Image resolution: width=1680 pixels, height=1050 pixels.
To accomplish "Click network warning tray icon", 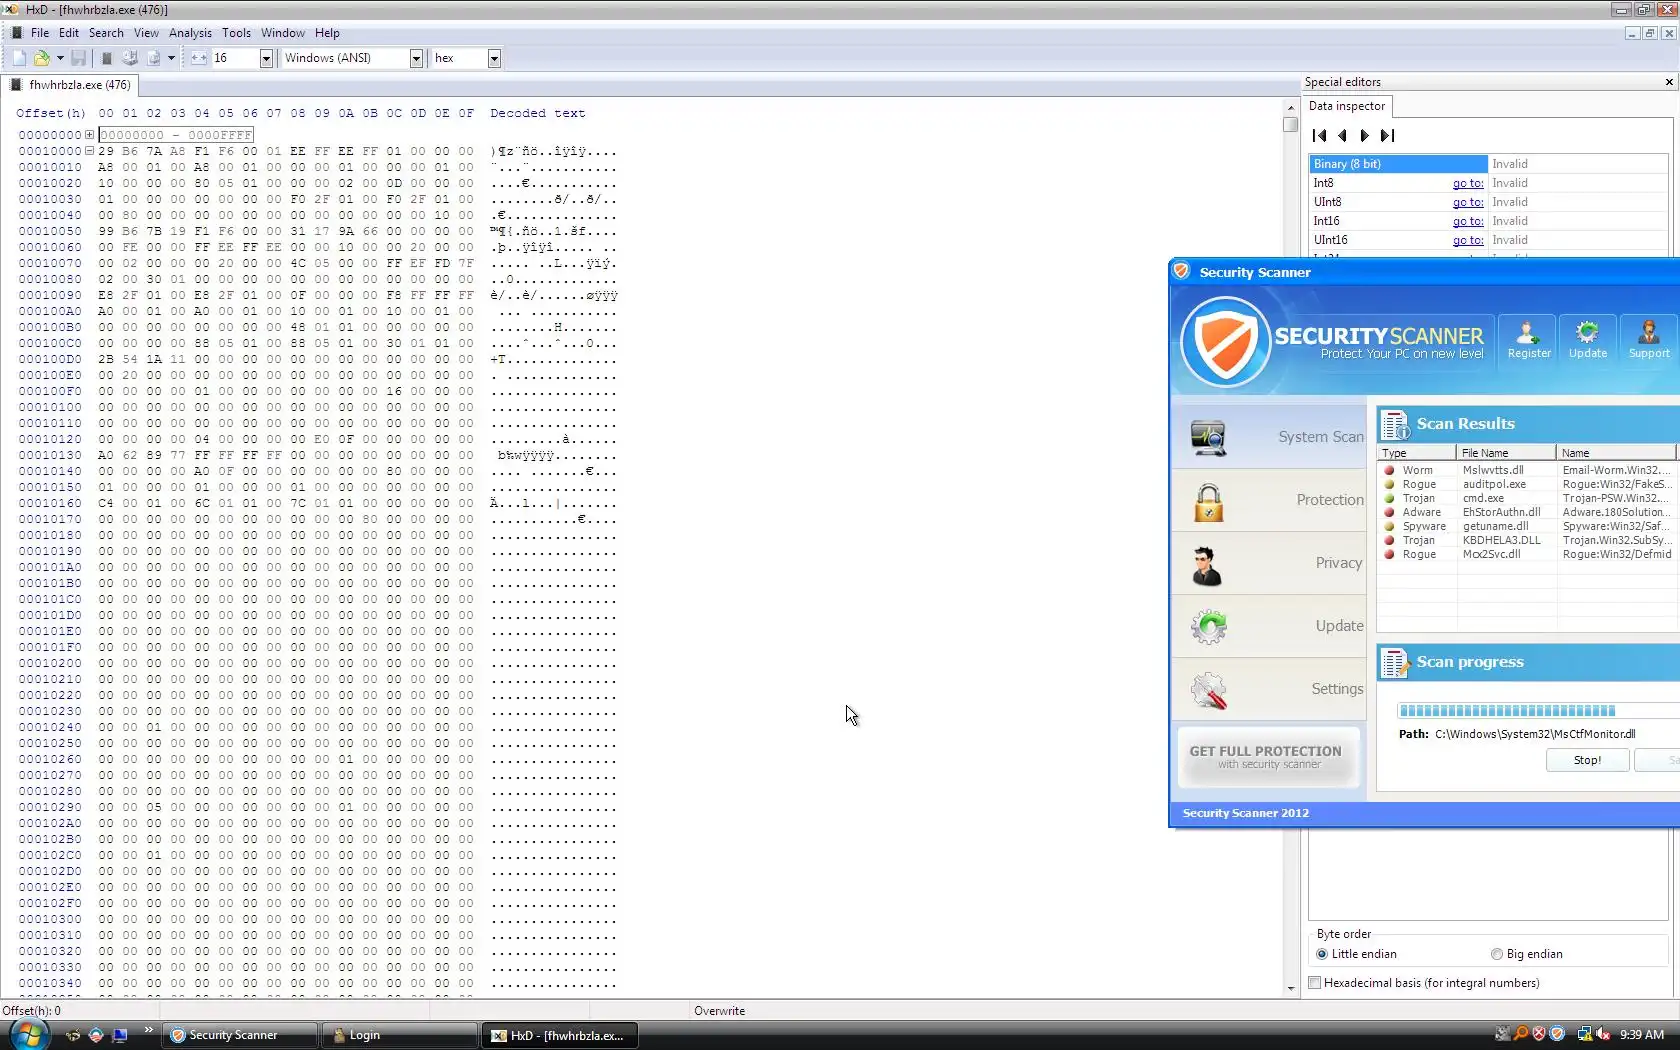I will click(1584, 1035).
